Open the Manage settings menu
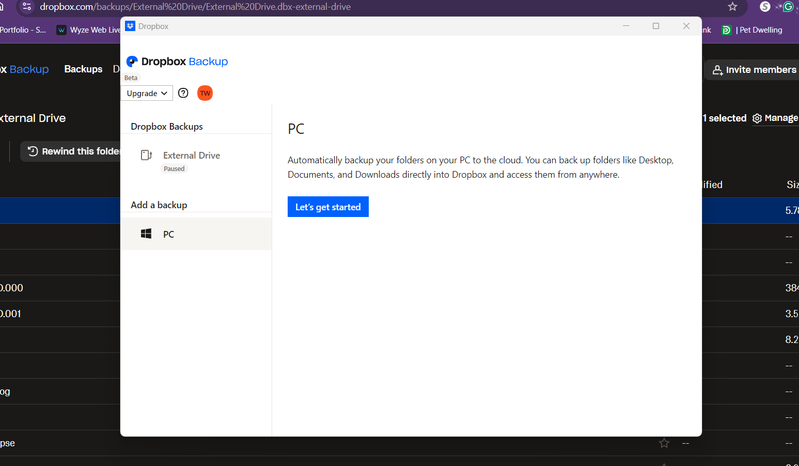Image resolution: width=799 pixels, height=466 pixels. point(775,118)
